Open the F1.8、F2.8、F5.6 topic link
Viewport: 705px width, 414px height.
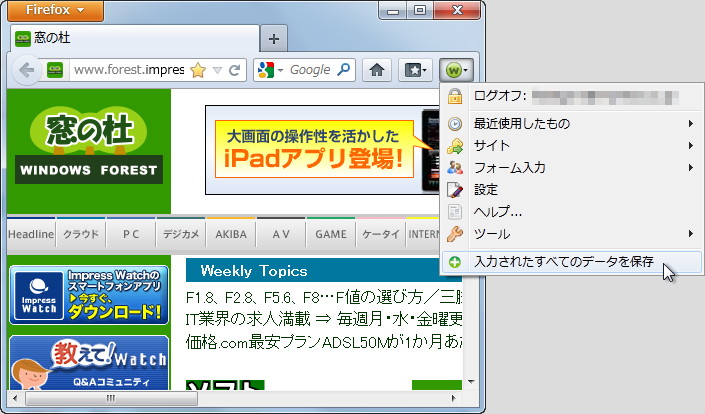pyautogui.click(x=324, y=297)
